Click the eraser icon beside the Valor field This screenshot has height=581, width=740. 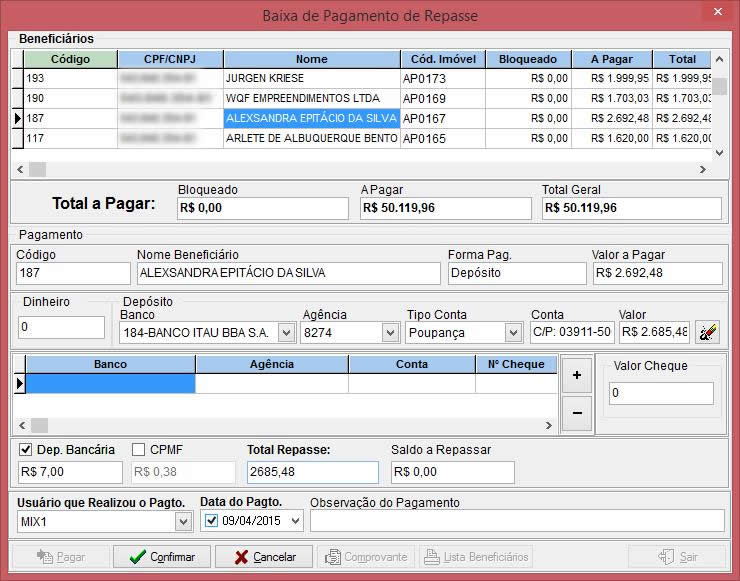(708, 332)
